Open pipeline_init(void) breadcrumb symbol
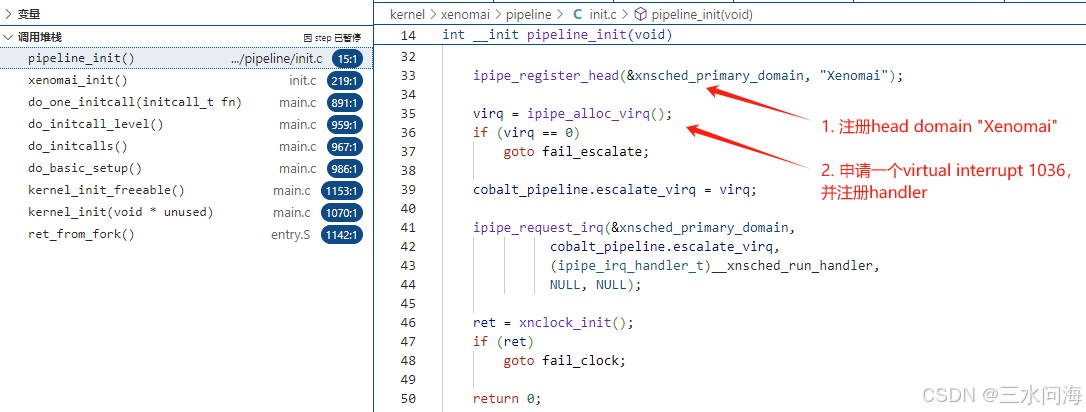This screenshot has width=1086, height=412. tap(702, 14)
